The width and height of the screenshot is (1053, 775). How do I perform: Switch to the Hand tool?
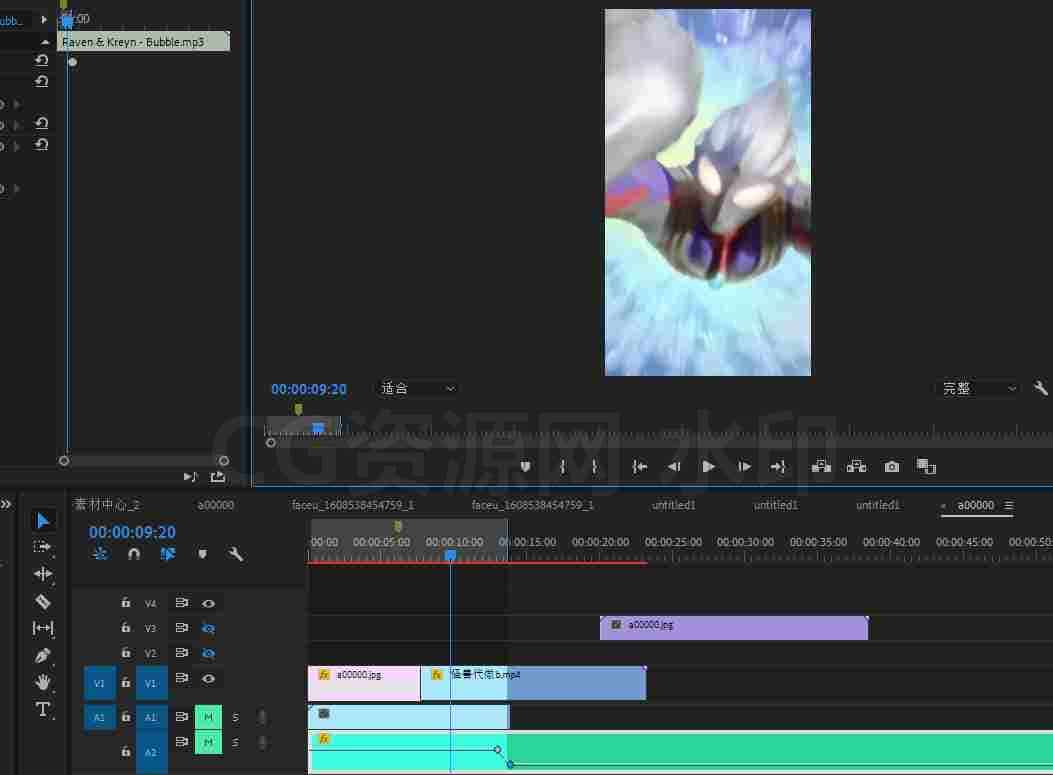coord(42,682)
